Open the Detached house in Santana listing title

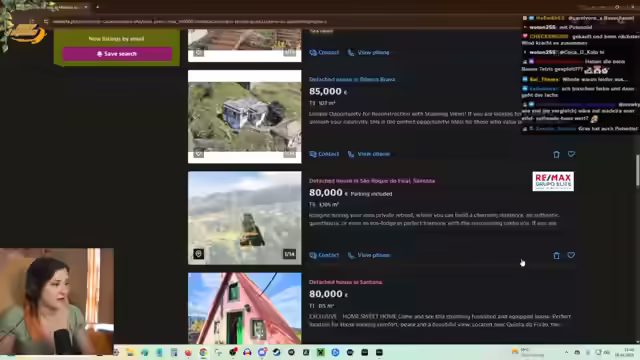pyautogui.click(x=345, y=282)
